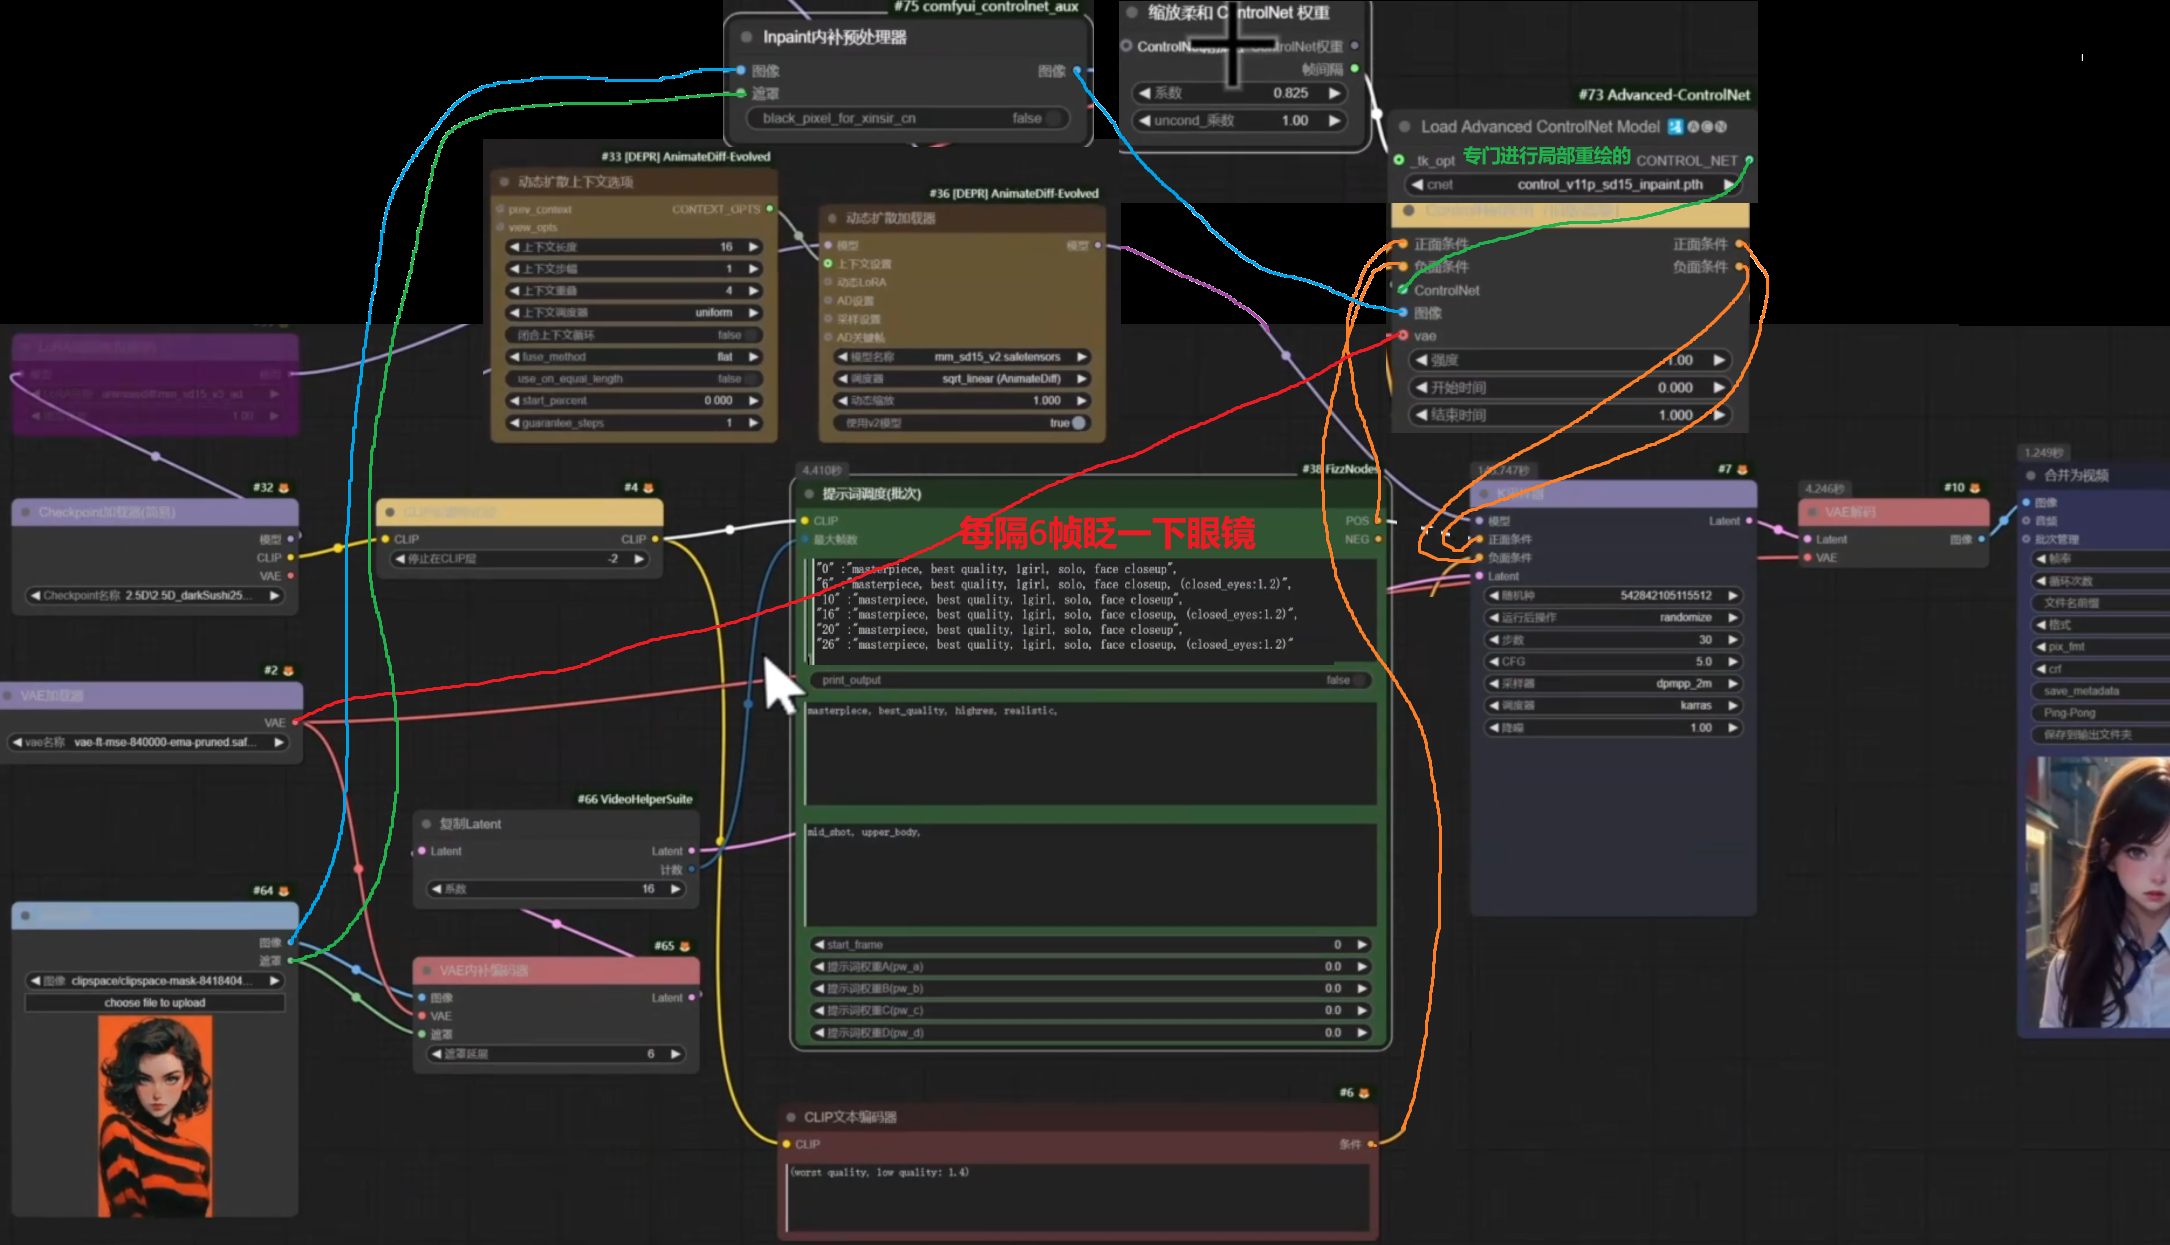Screen dimensions: 2170x1245
Task: Collapse the Inpaint内补预处理器 node via its title dot
Action: click(x=746, y=37)
